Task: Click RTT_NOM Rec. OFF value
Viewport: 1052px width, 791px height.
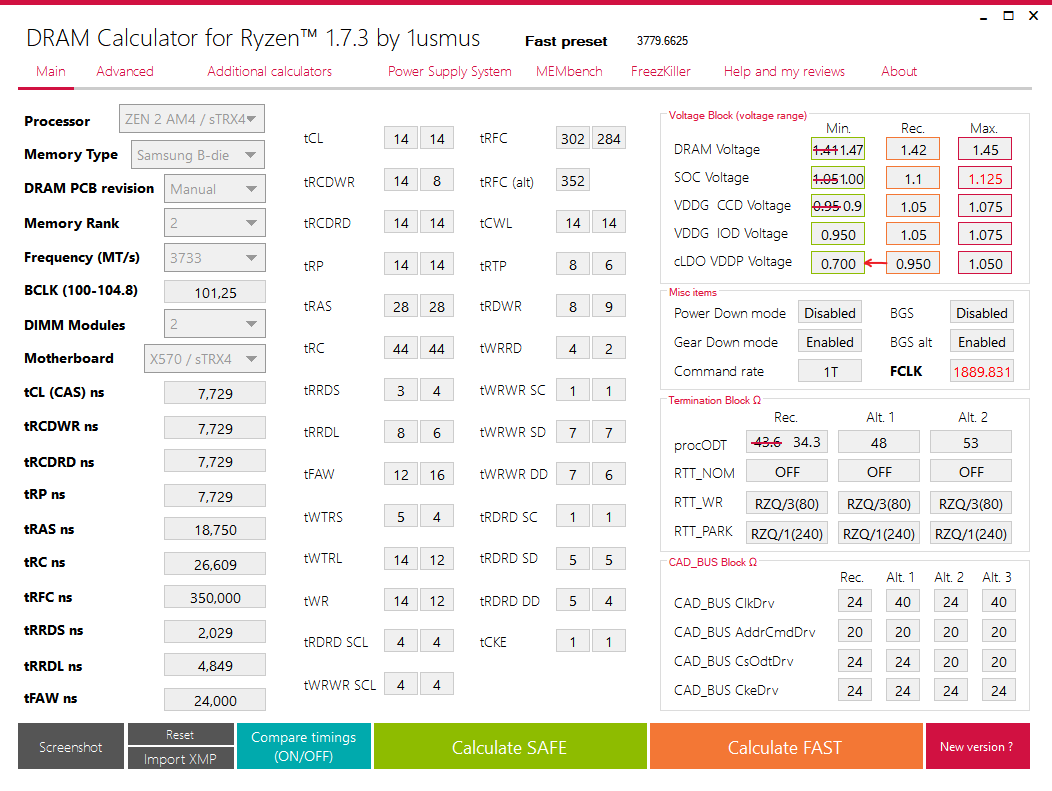Action: 787,472
